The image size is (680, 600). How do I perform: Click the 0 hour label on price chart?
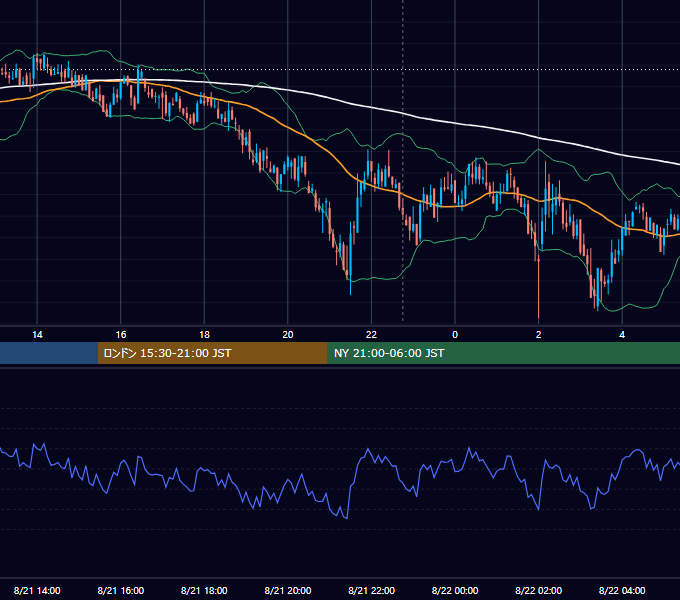point(455,335)
